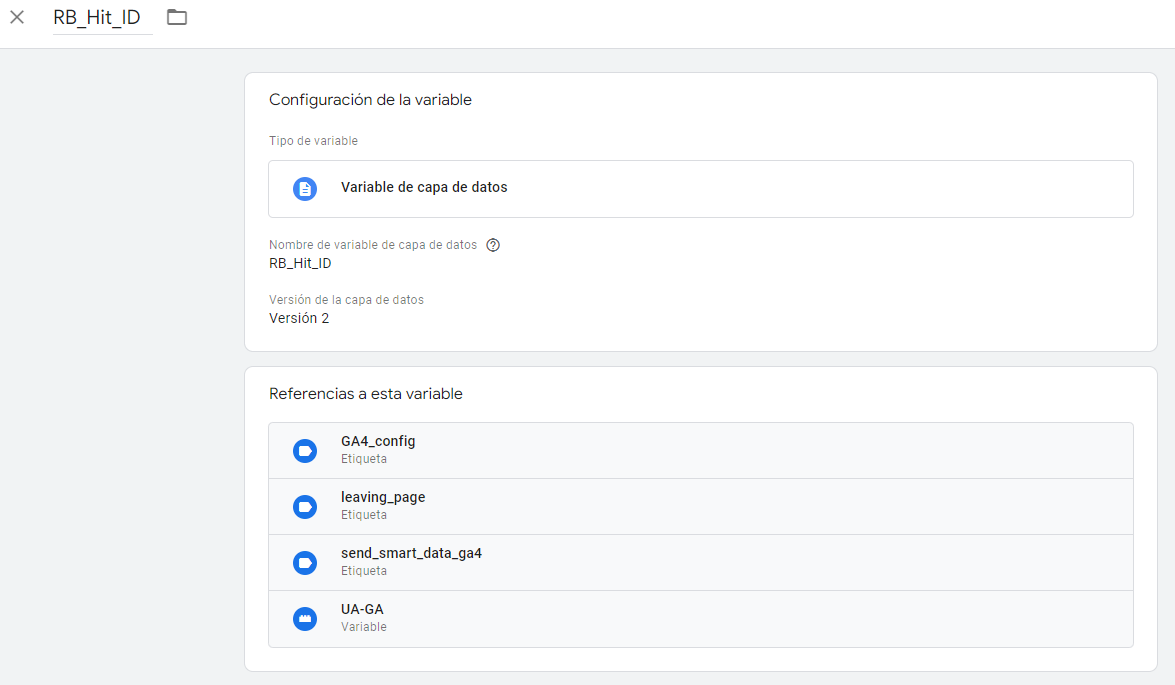Image resolution: width=1175 pixels, height=685 pixels.
Task: Edit the RB_Hit_ID title field
Action: click(101, 17)
